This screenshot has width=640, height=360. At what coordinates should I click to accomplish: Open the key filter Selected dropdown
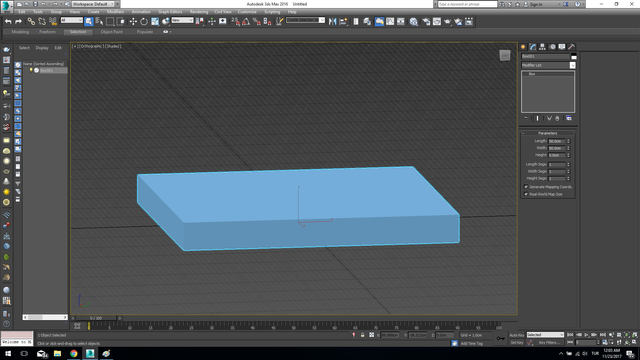pos(545,335)
